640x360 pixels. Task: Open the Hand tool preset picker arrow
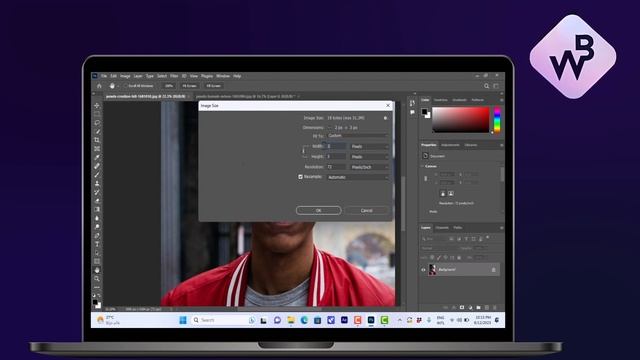(x=118, y=86)
